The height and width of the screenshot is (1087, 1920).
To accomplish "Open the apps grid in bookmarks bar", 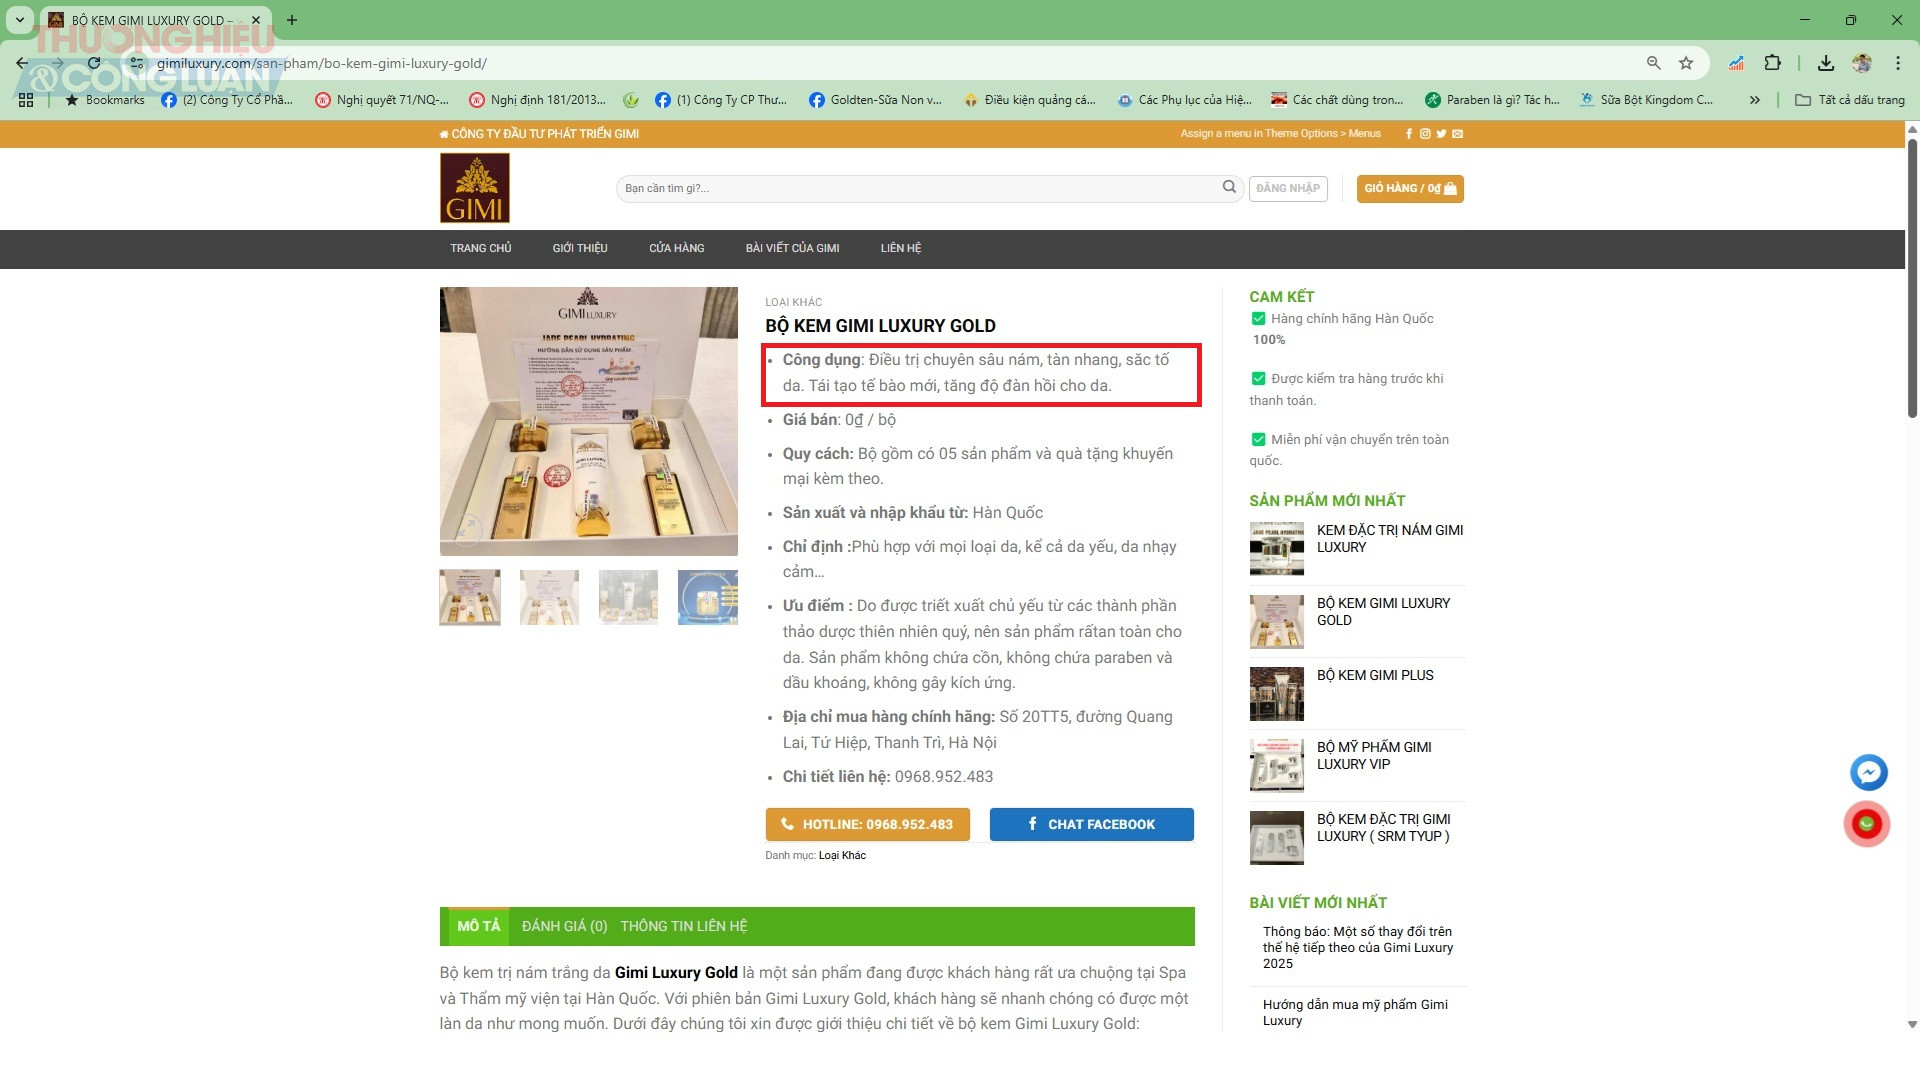I will (26, 100).
